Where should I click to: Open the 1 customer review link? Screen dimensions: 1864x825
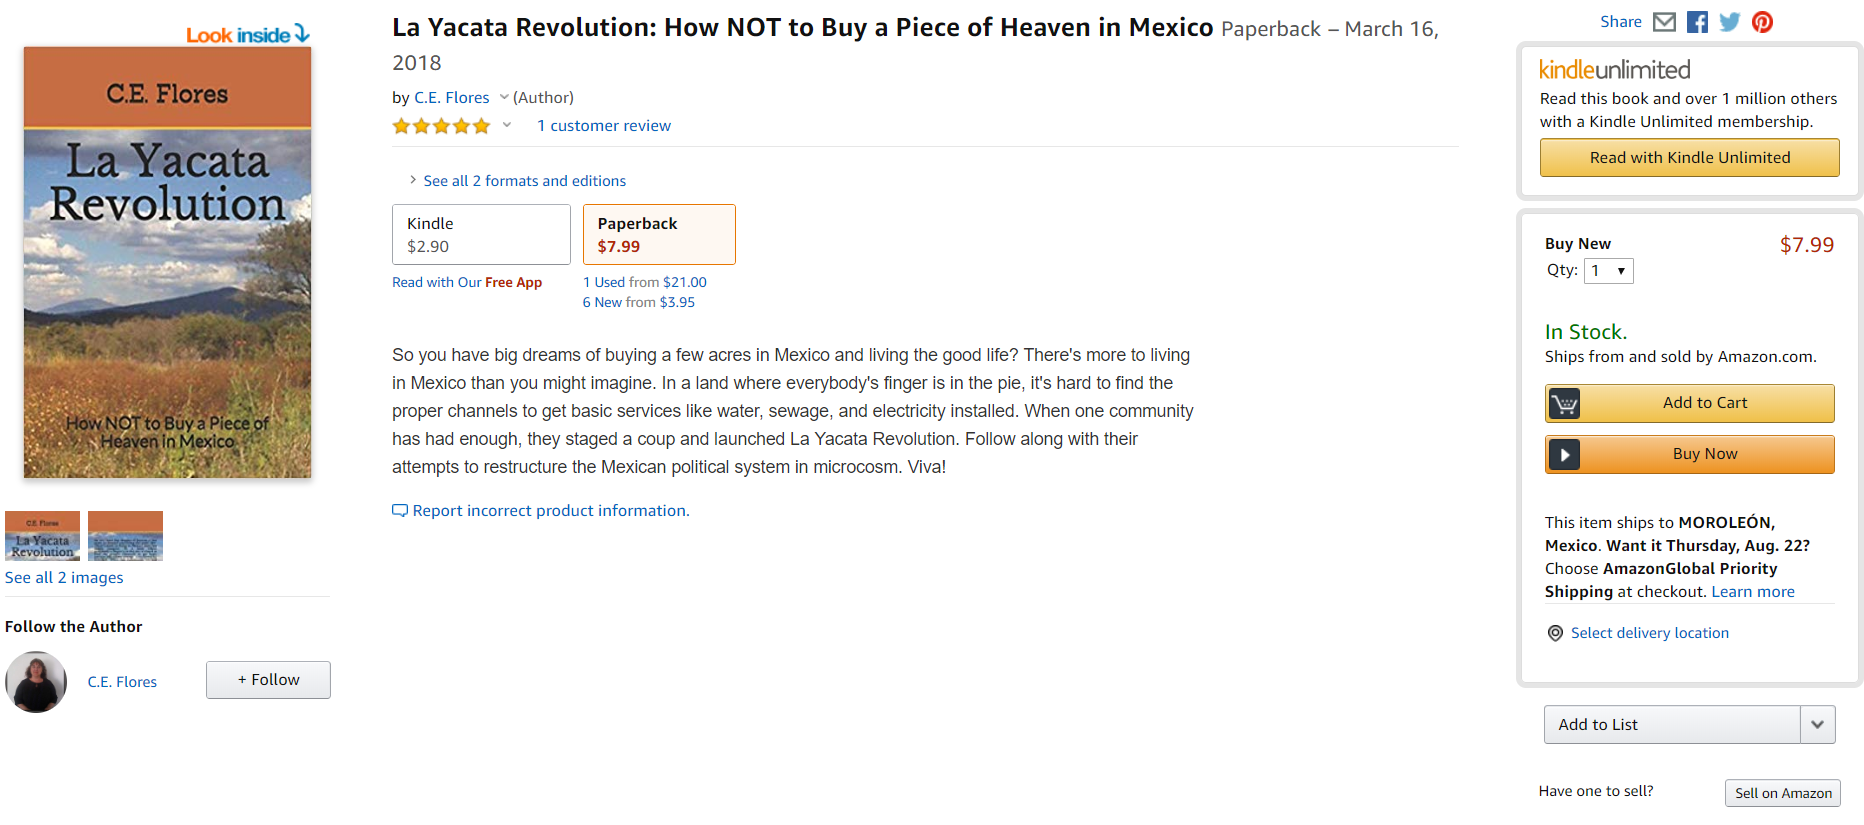(x=603, y=126)
